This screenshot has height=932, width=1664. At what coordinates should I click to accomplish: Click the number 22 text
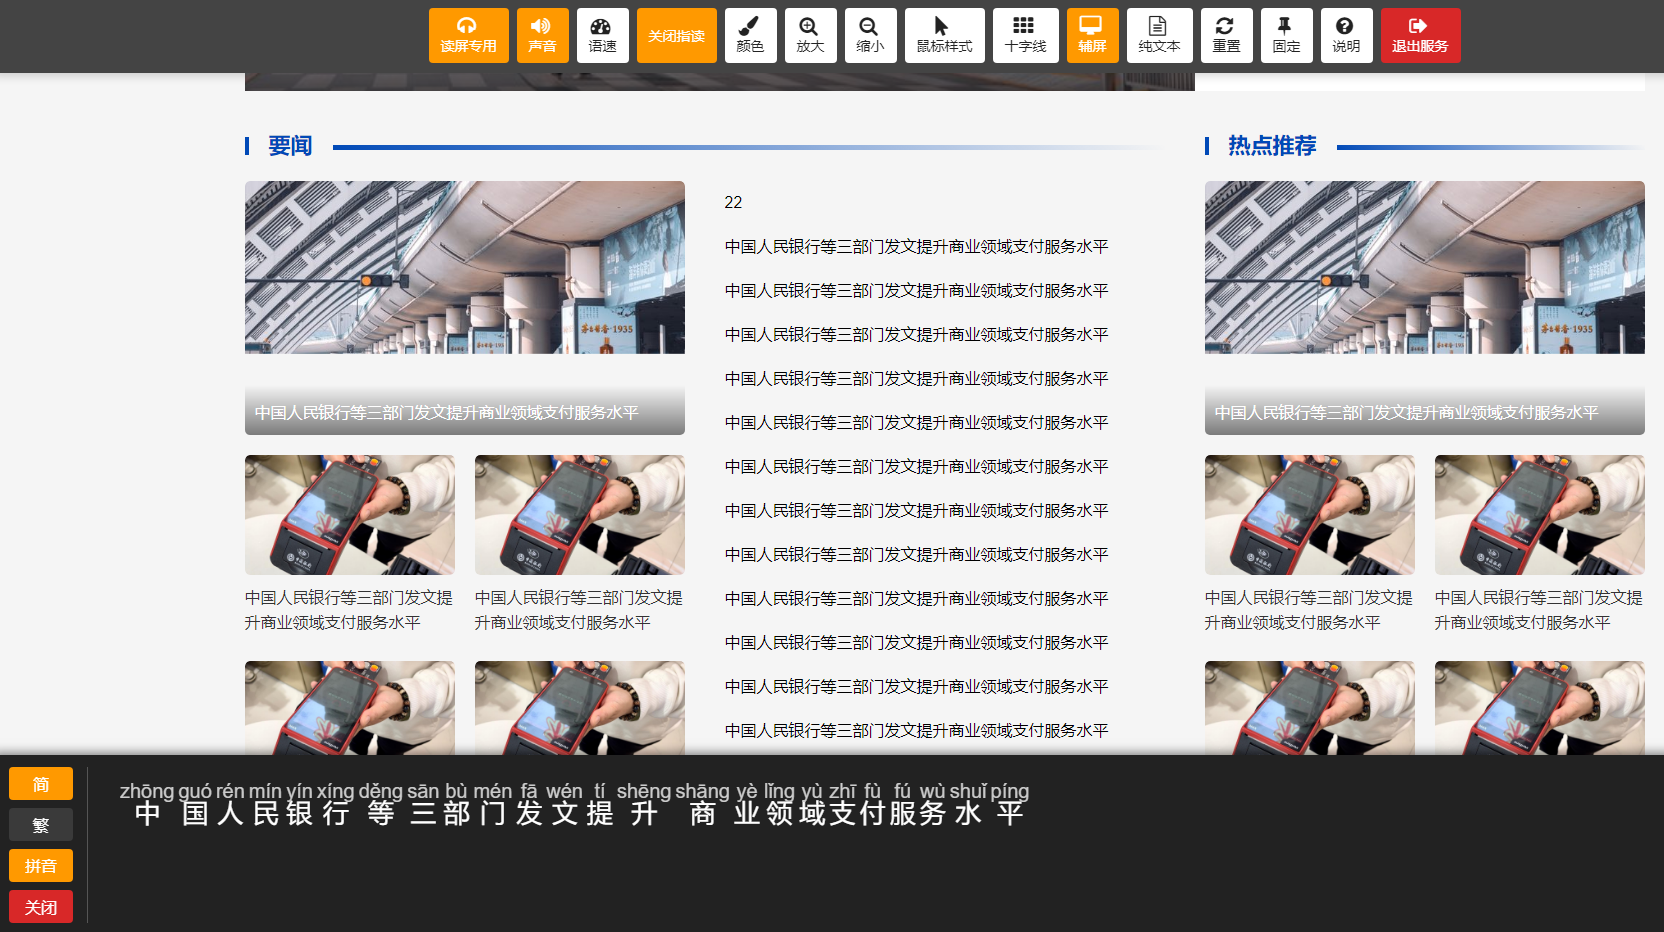(733, 202)
